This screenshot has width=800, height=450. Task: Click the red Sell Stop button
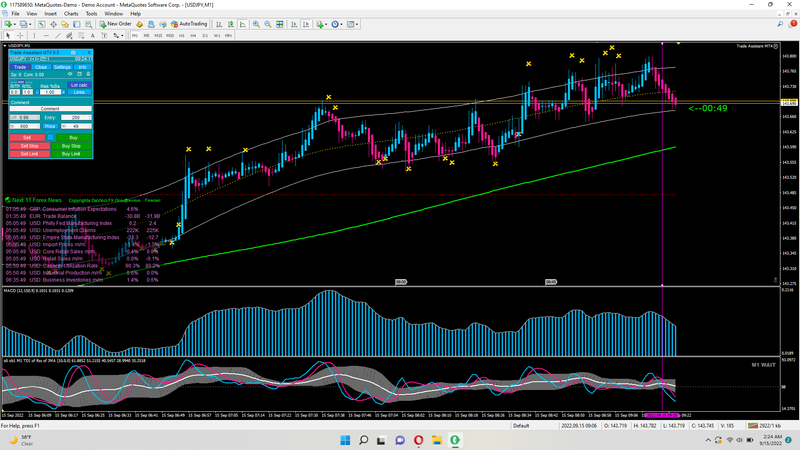coord(30,146)
